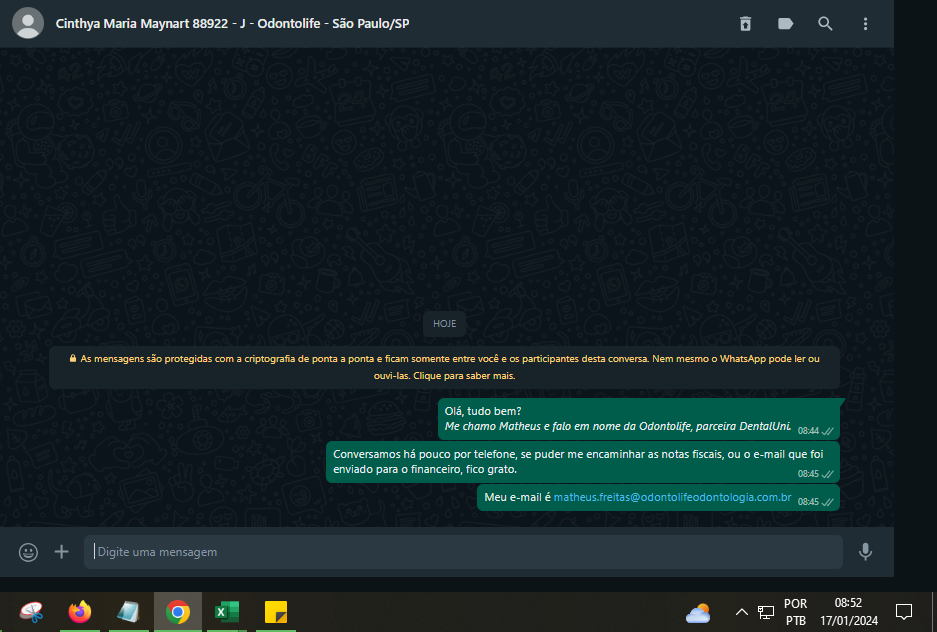This screenshot has height=632, width=937.
Task: Click the 08:44 timestamp on first message
Action: point(808,431)
